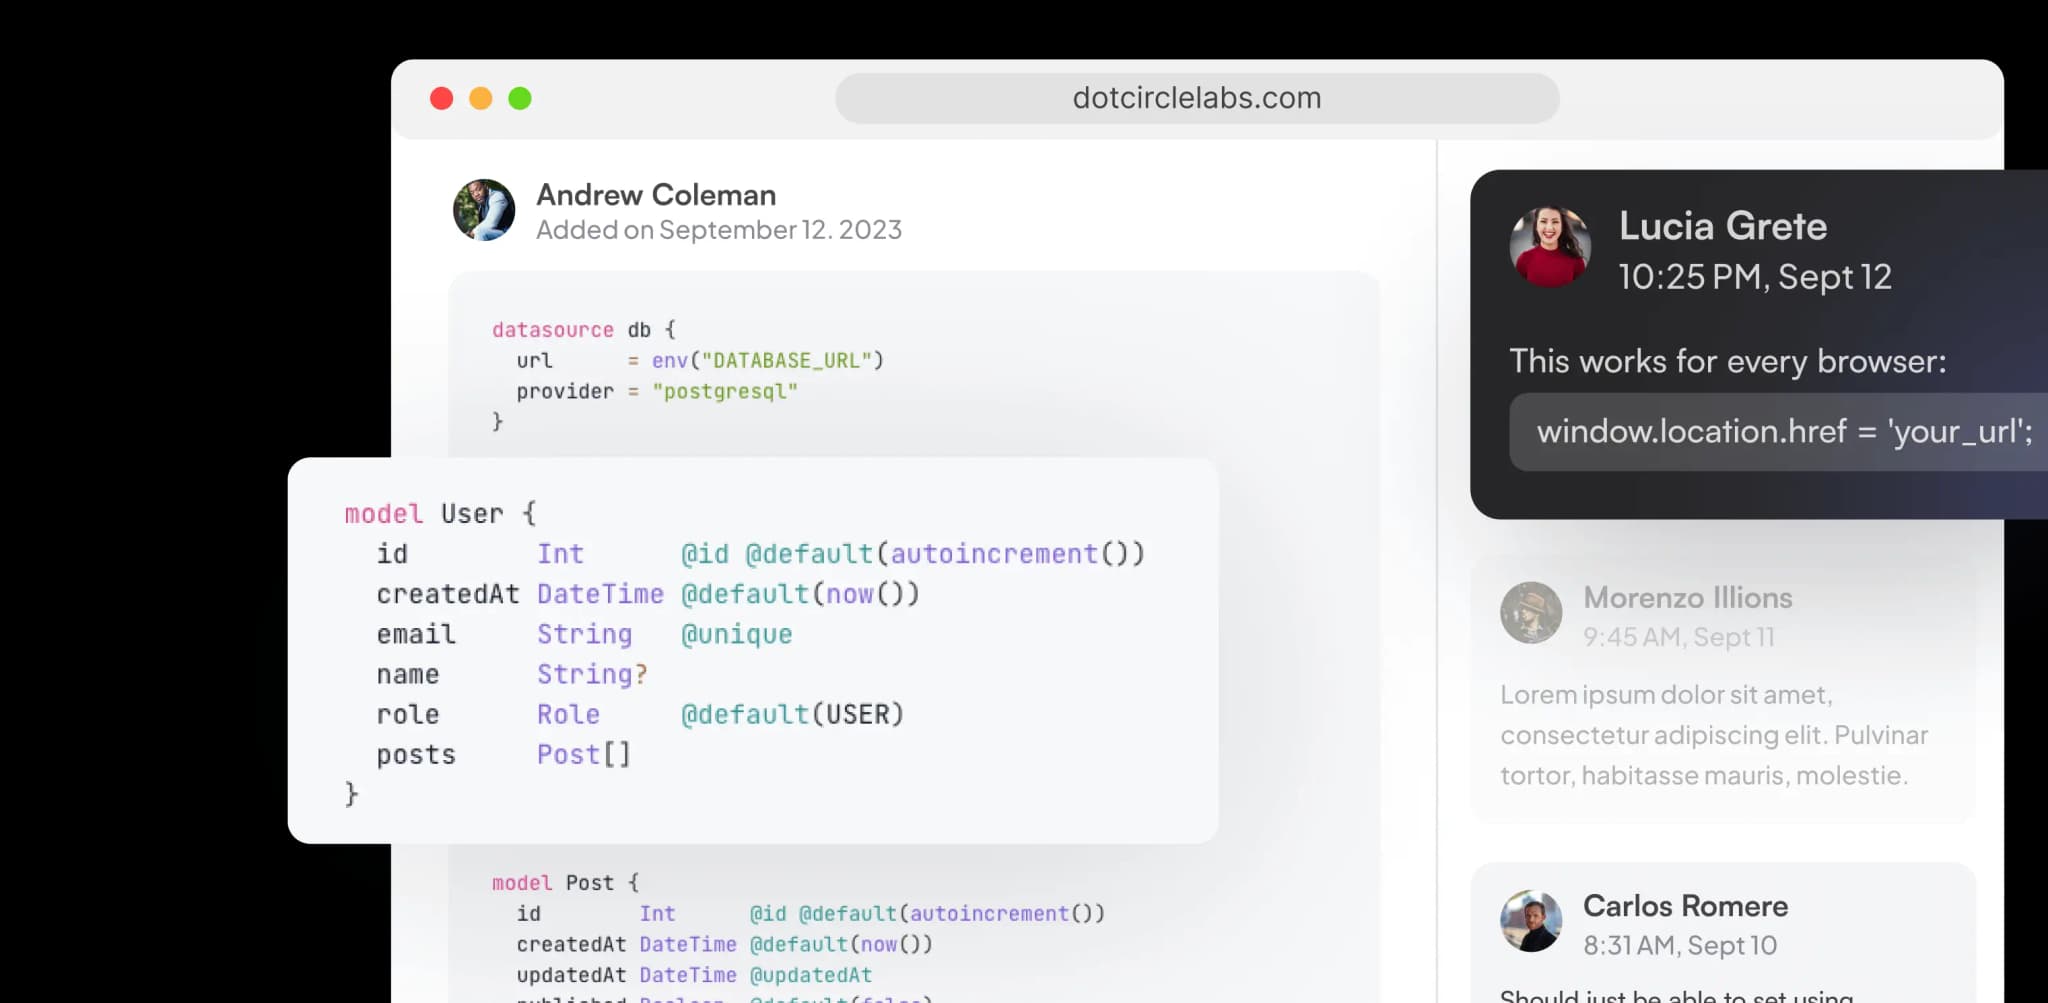
Task: Click the 8:31 AM, Sept 10 timestamp
Action: click(1679, 946)
